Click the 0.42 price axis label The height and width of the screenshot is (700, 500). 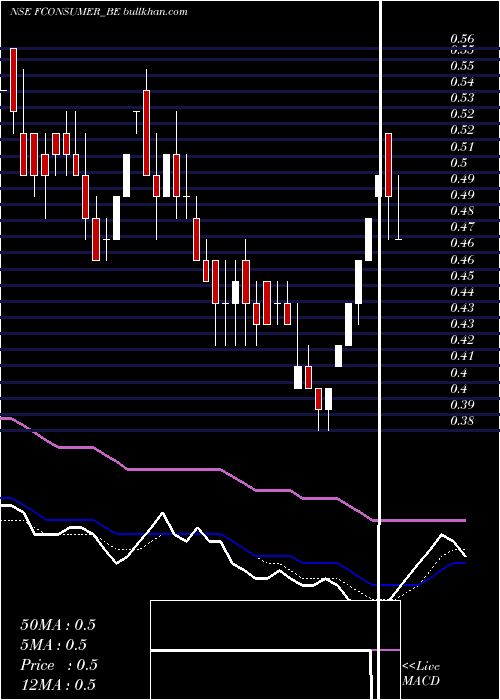[x=462, y=340]
